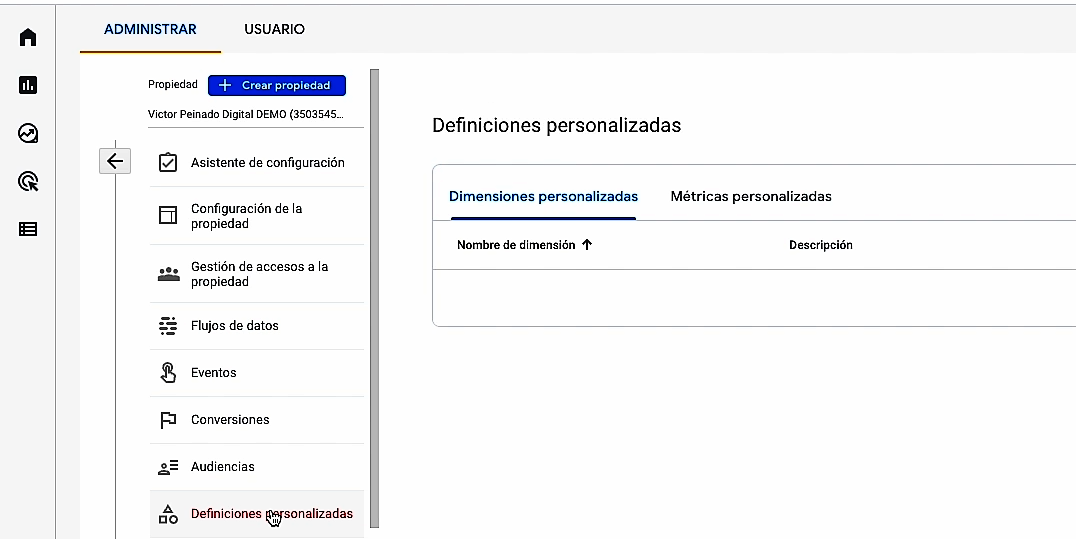Open Definiciones personalizadas menu item
1076x539 pixels.
coord(257,514)
